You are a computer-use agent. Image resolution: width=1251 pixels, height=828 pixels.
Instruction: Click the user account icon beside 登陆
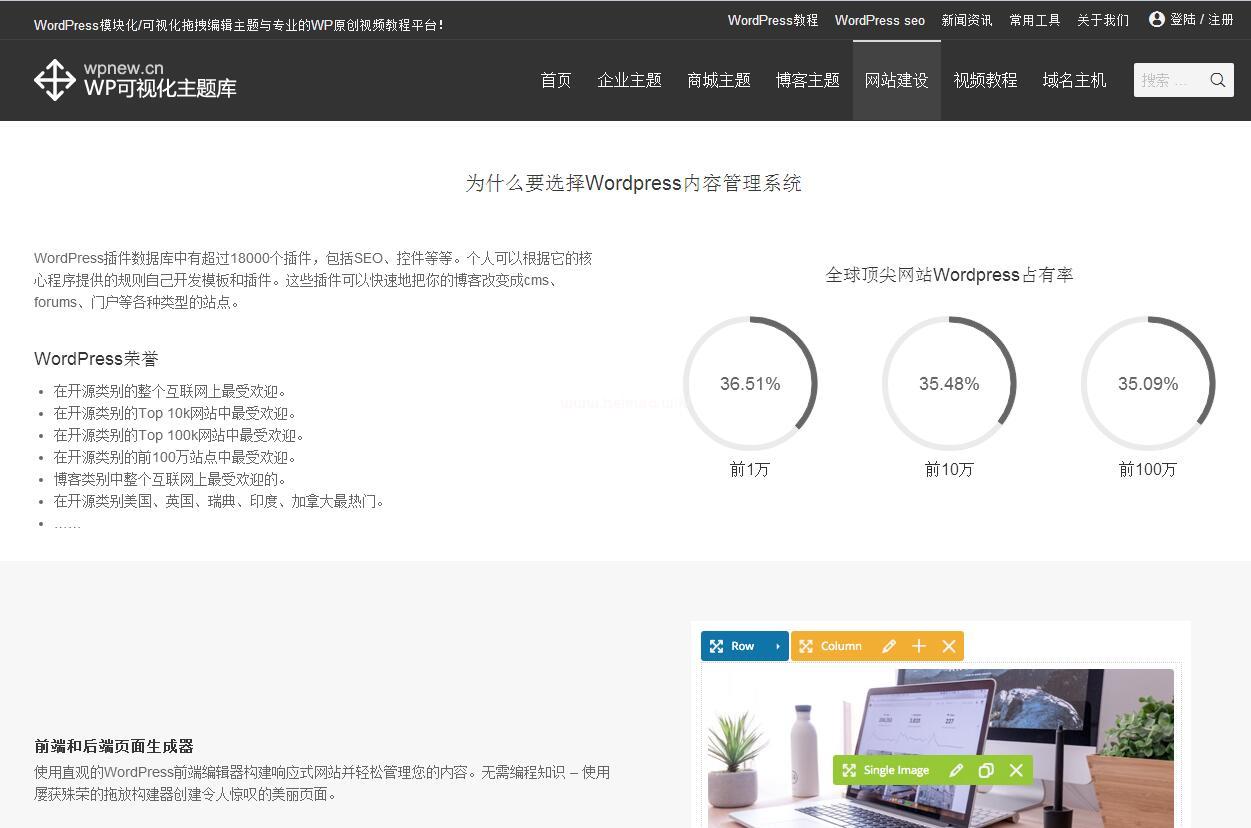tap(1156, 19)
